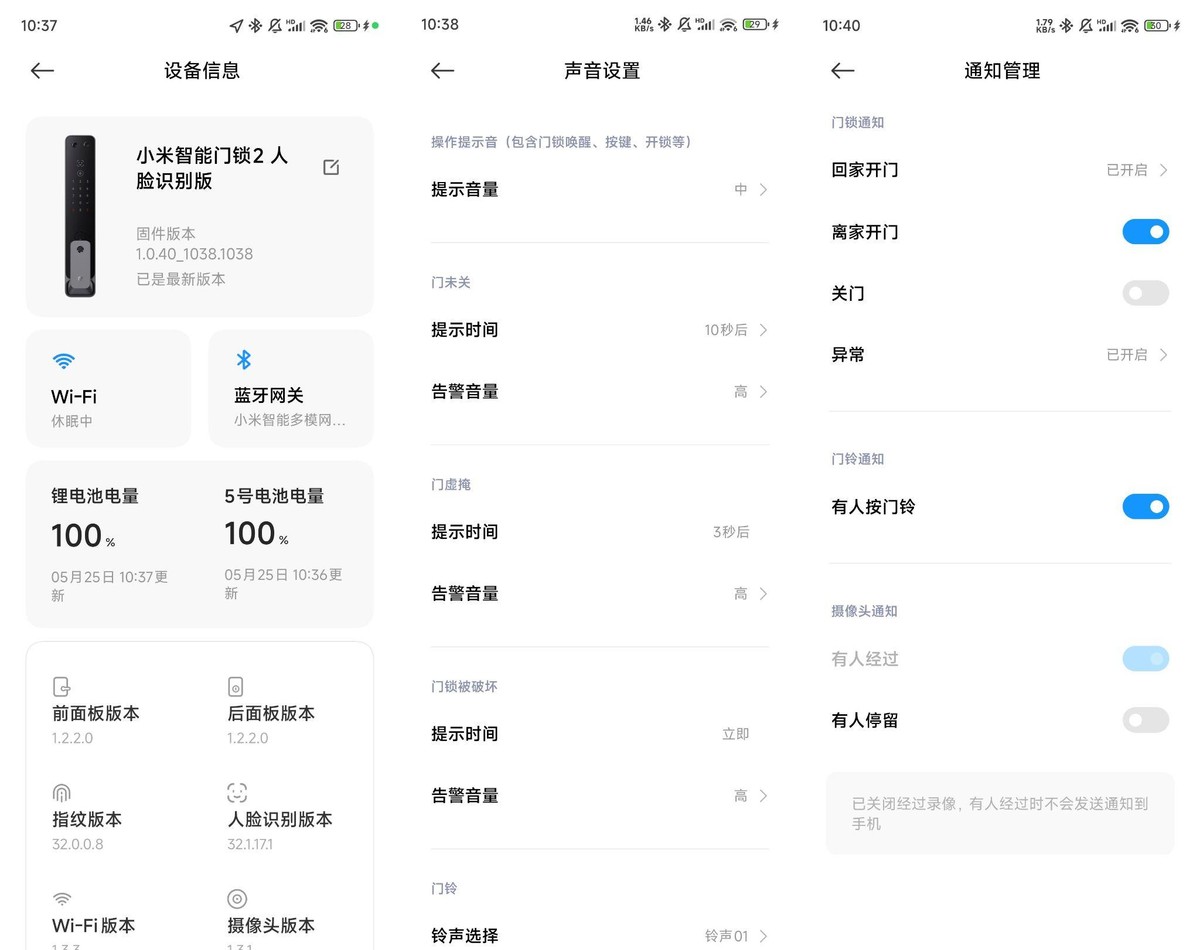Viewport: 1200px width, 950px height.
Task: Select firmware version 1.0.40_1038.1038 text
Action: 194,254
